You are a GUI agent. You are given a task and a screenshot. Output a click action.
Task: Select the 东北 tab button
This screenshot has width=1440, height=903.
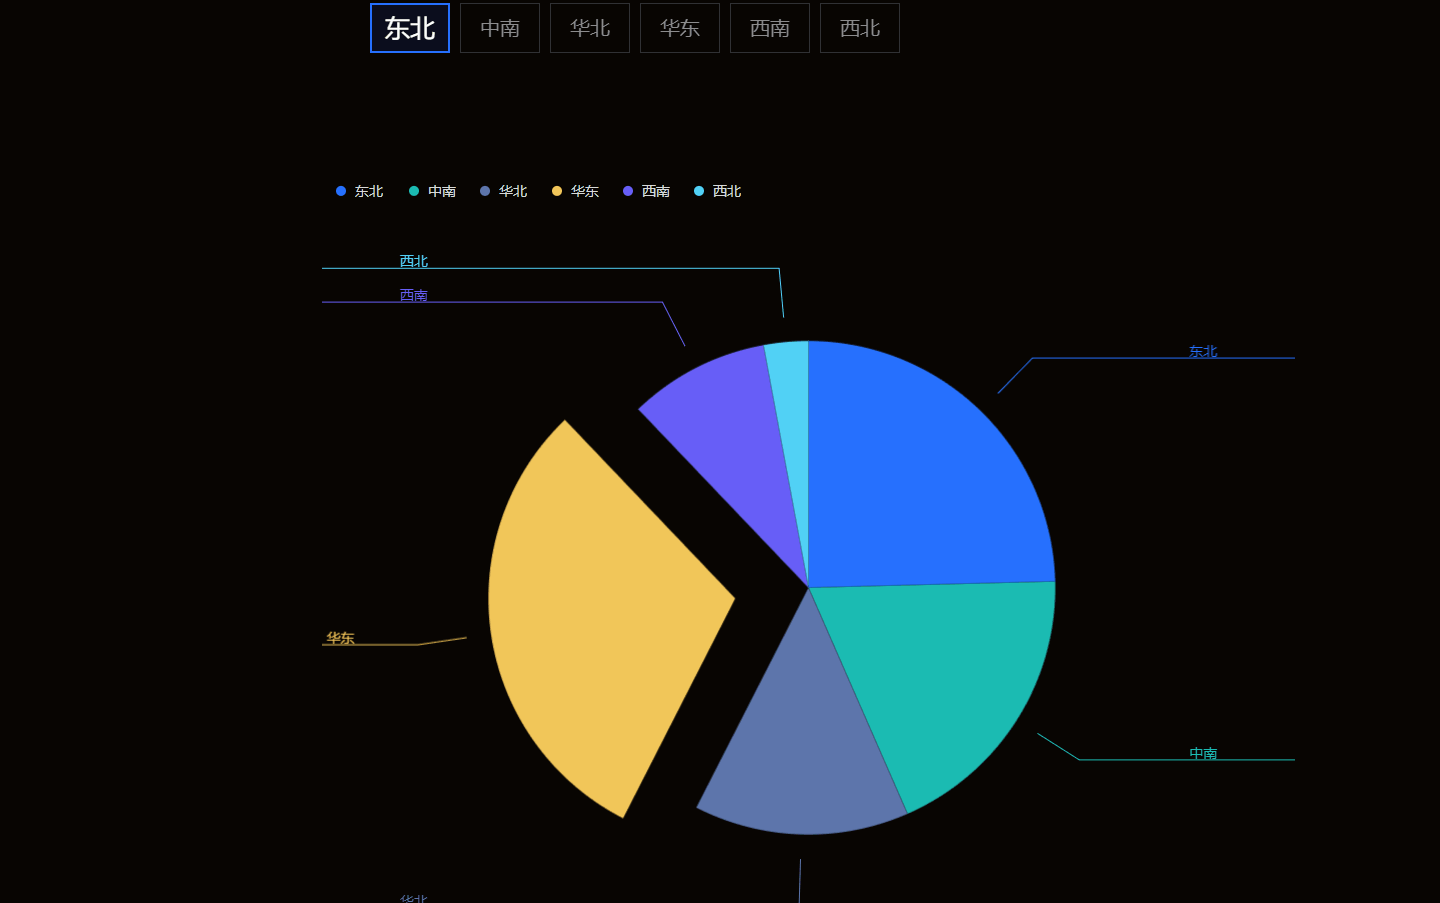pos(409,28)
